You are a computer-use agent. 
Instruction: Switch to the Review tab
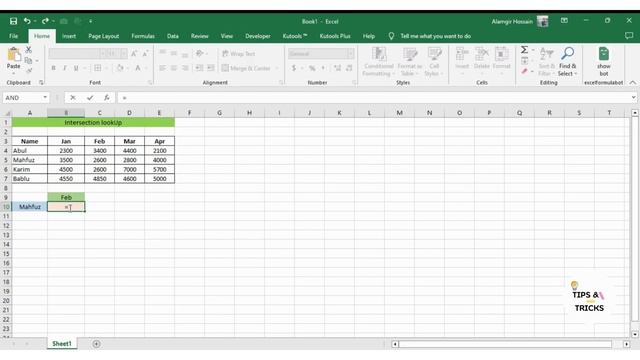point(200,36)
